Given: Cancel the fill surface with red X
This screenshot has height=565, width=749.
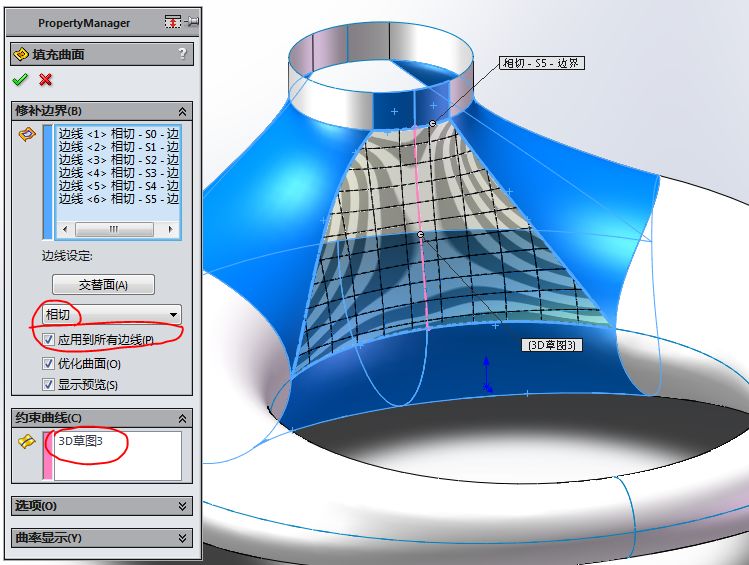Looking at the screenshot, I should 45,79.
